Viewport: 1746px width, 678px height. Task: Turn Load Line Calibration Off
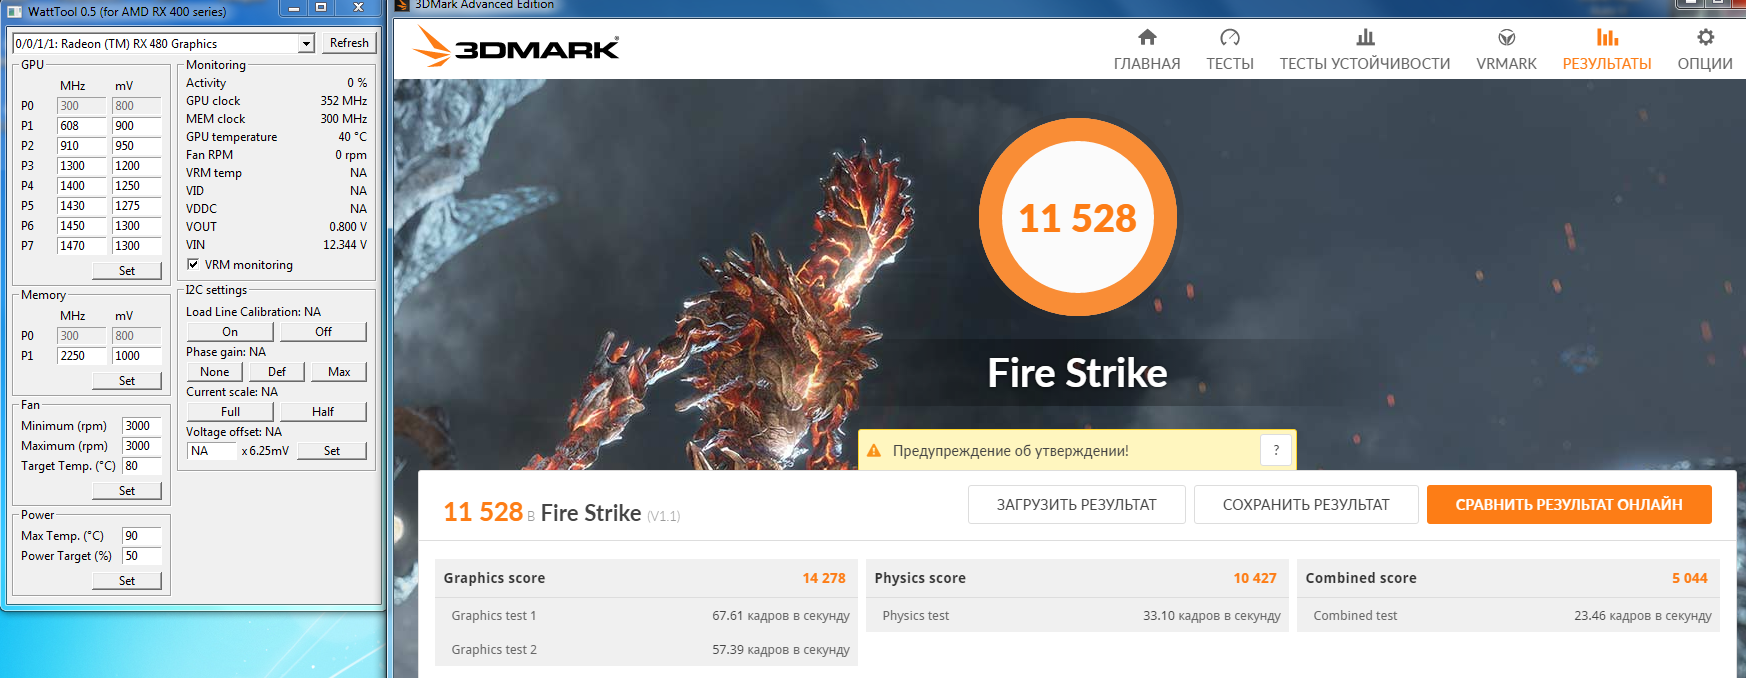[323, 332]
